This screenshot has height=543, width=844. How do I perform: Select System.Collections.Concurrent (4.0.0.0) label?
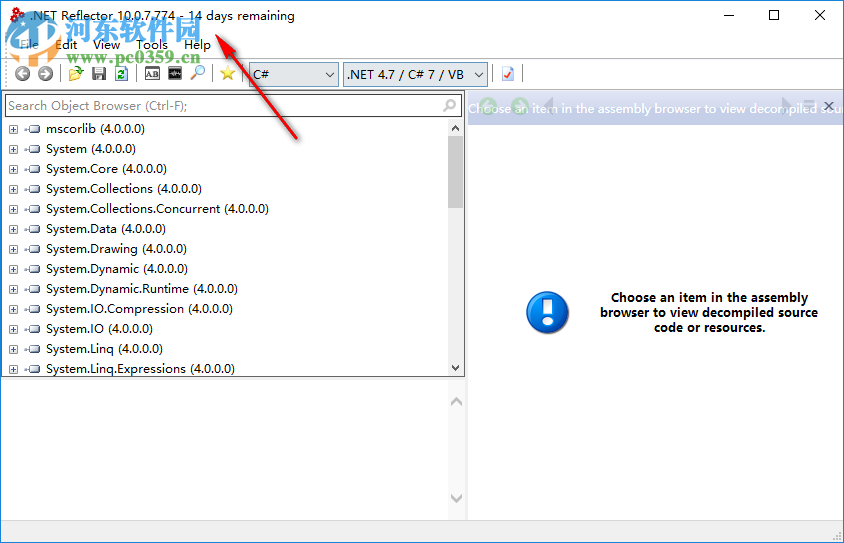pyautogui.click(x=157, y=209)
